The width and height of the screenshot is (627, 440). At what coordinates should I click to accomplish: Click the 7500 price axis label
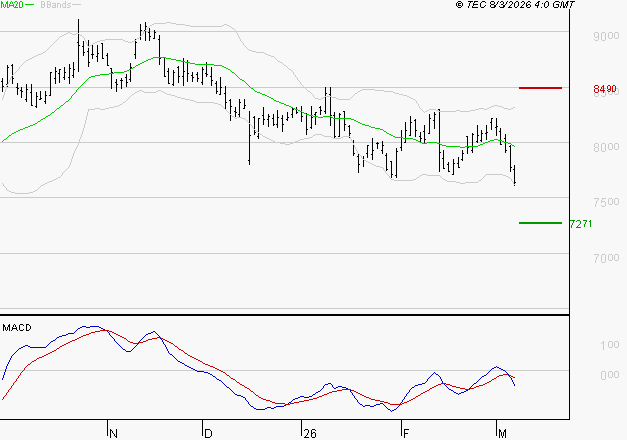[606, 202]
